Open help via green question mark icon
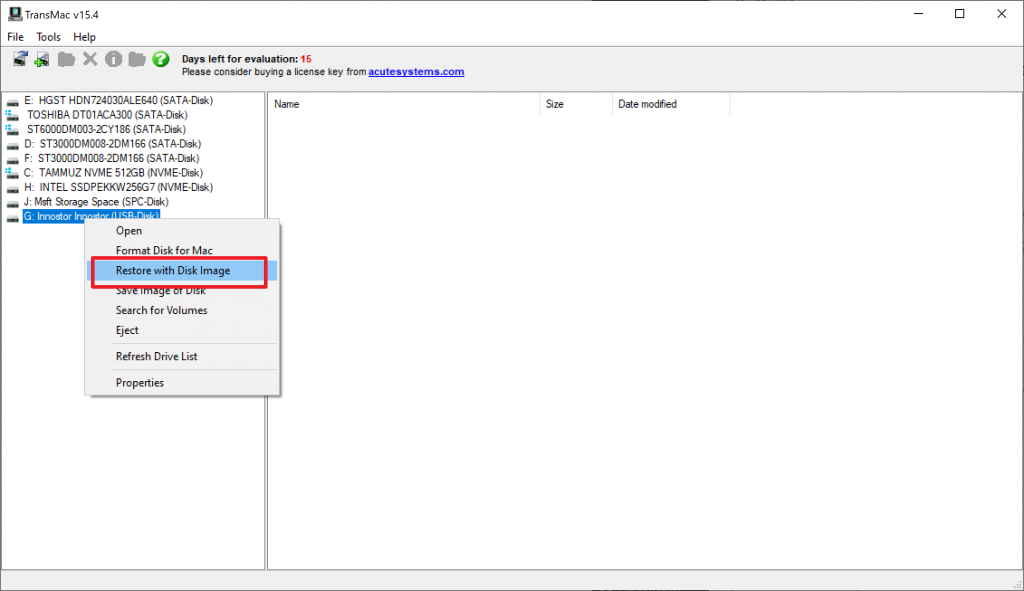 click(161, 59)
